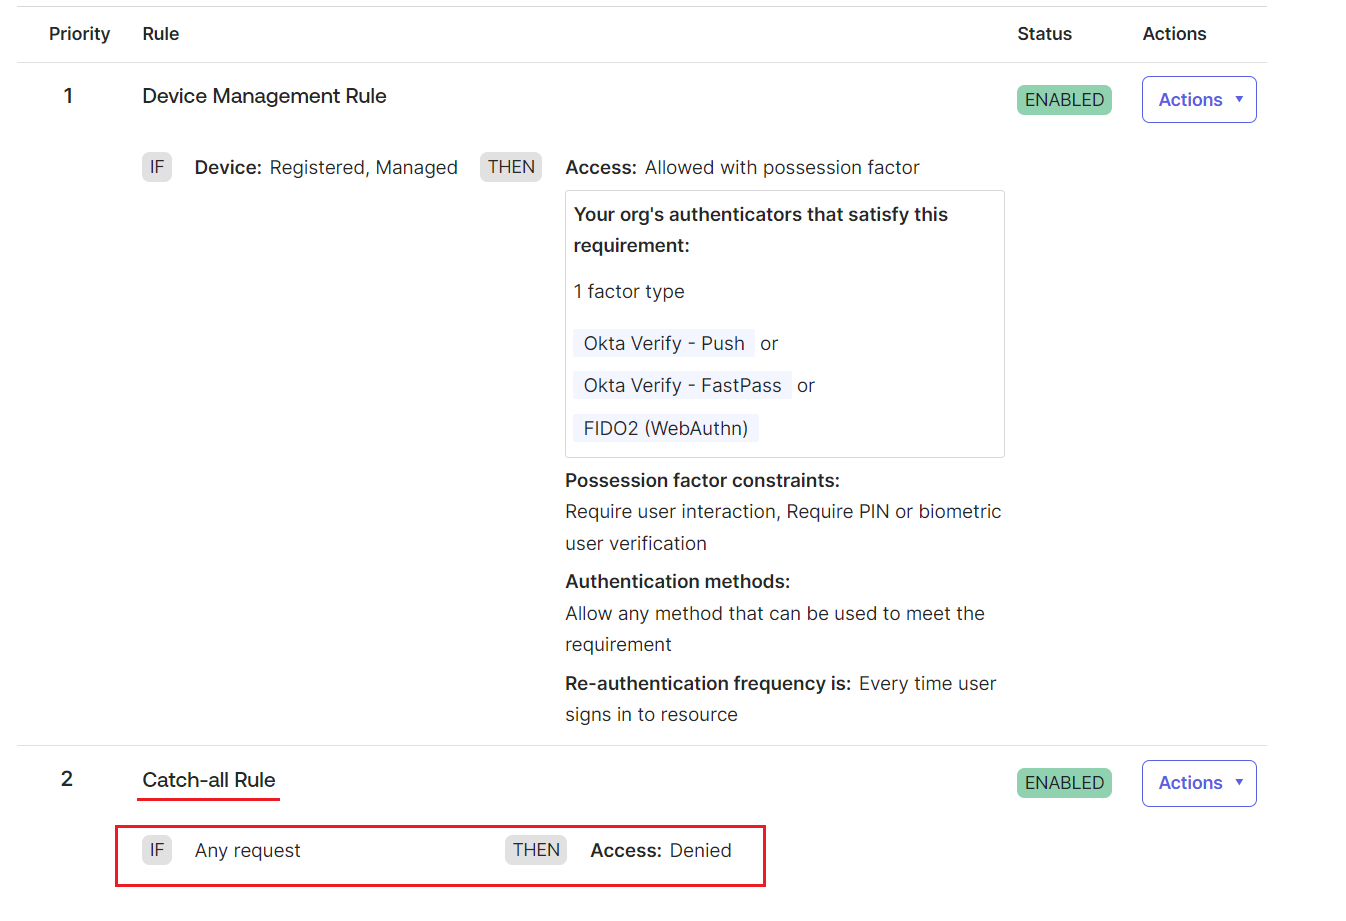
Task: Click the Any request condition text
Action: coord(247,850)
